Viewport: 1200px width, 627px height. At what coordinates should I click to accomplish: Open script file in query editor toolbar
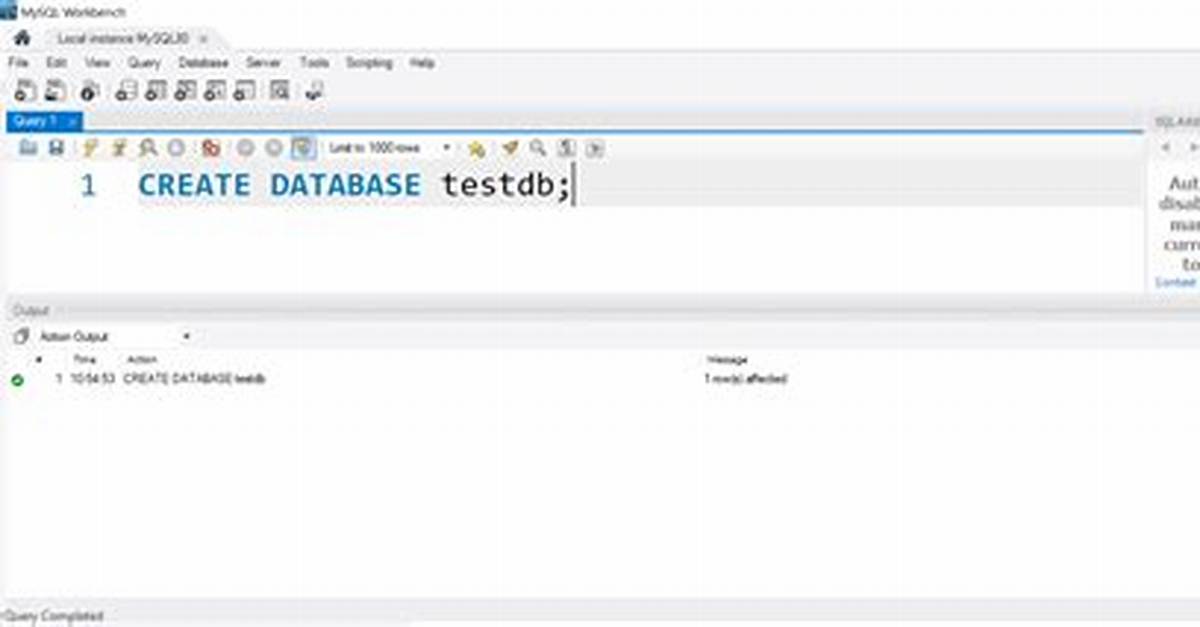28,148
